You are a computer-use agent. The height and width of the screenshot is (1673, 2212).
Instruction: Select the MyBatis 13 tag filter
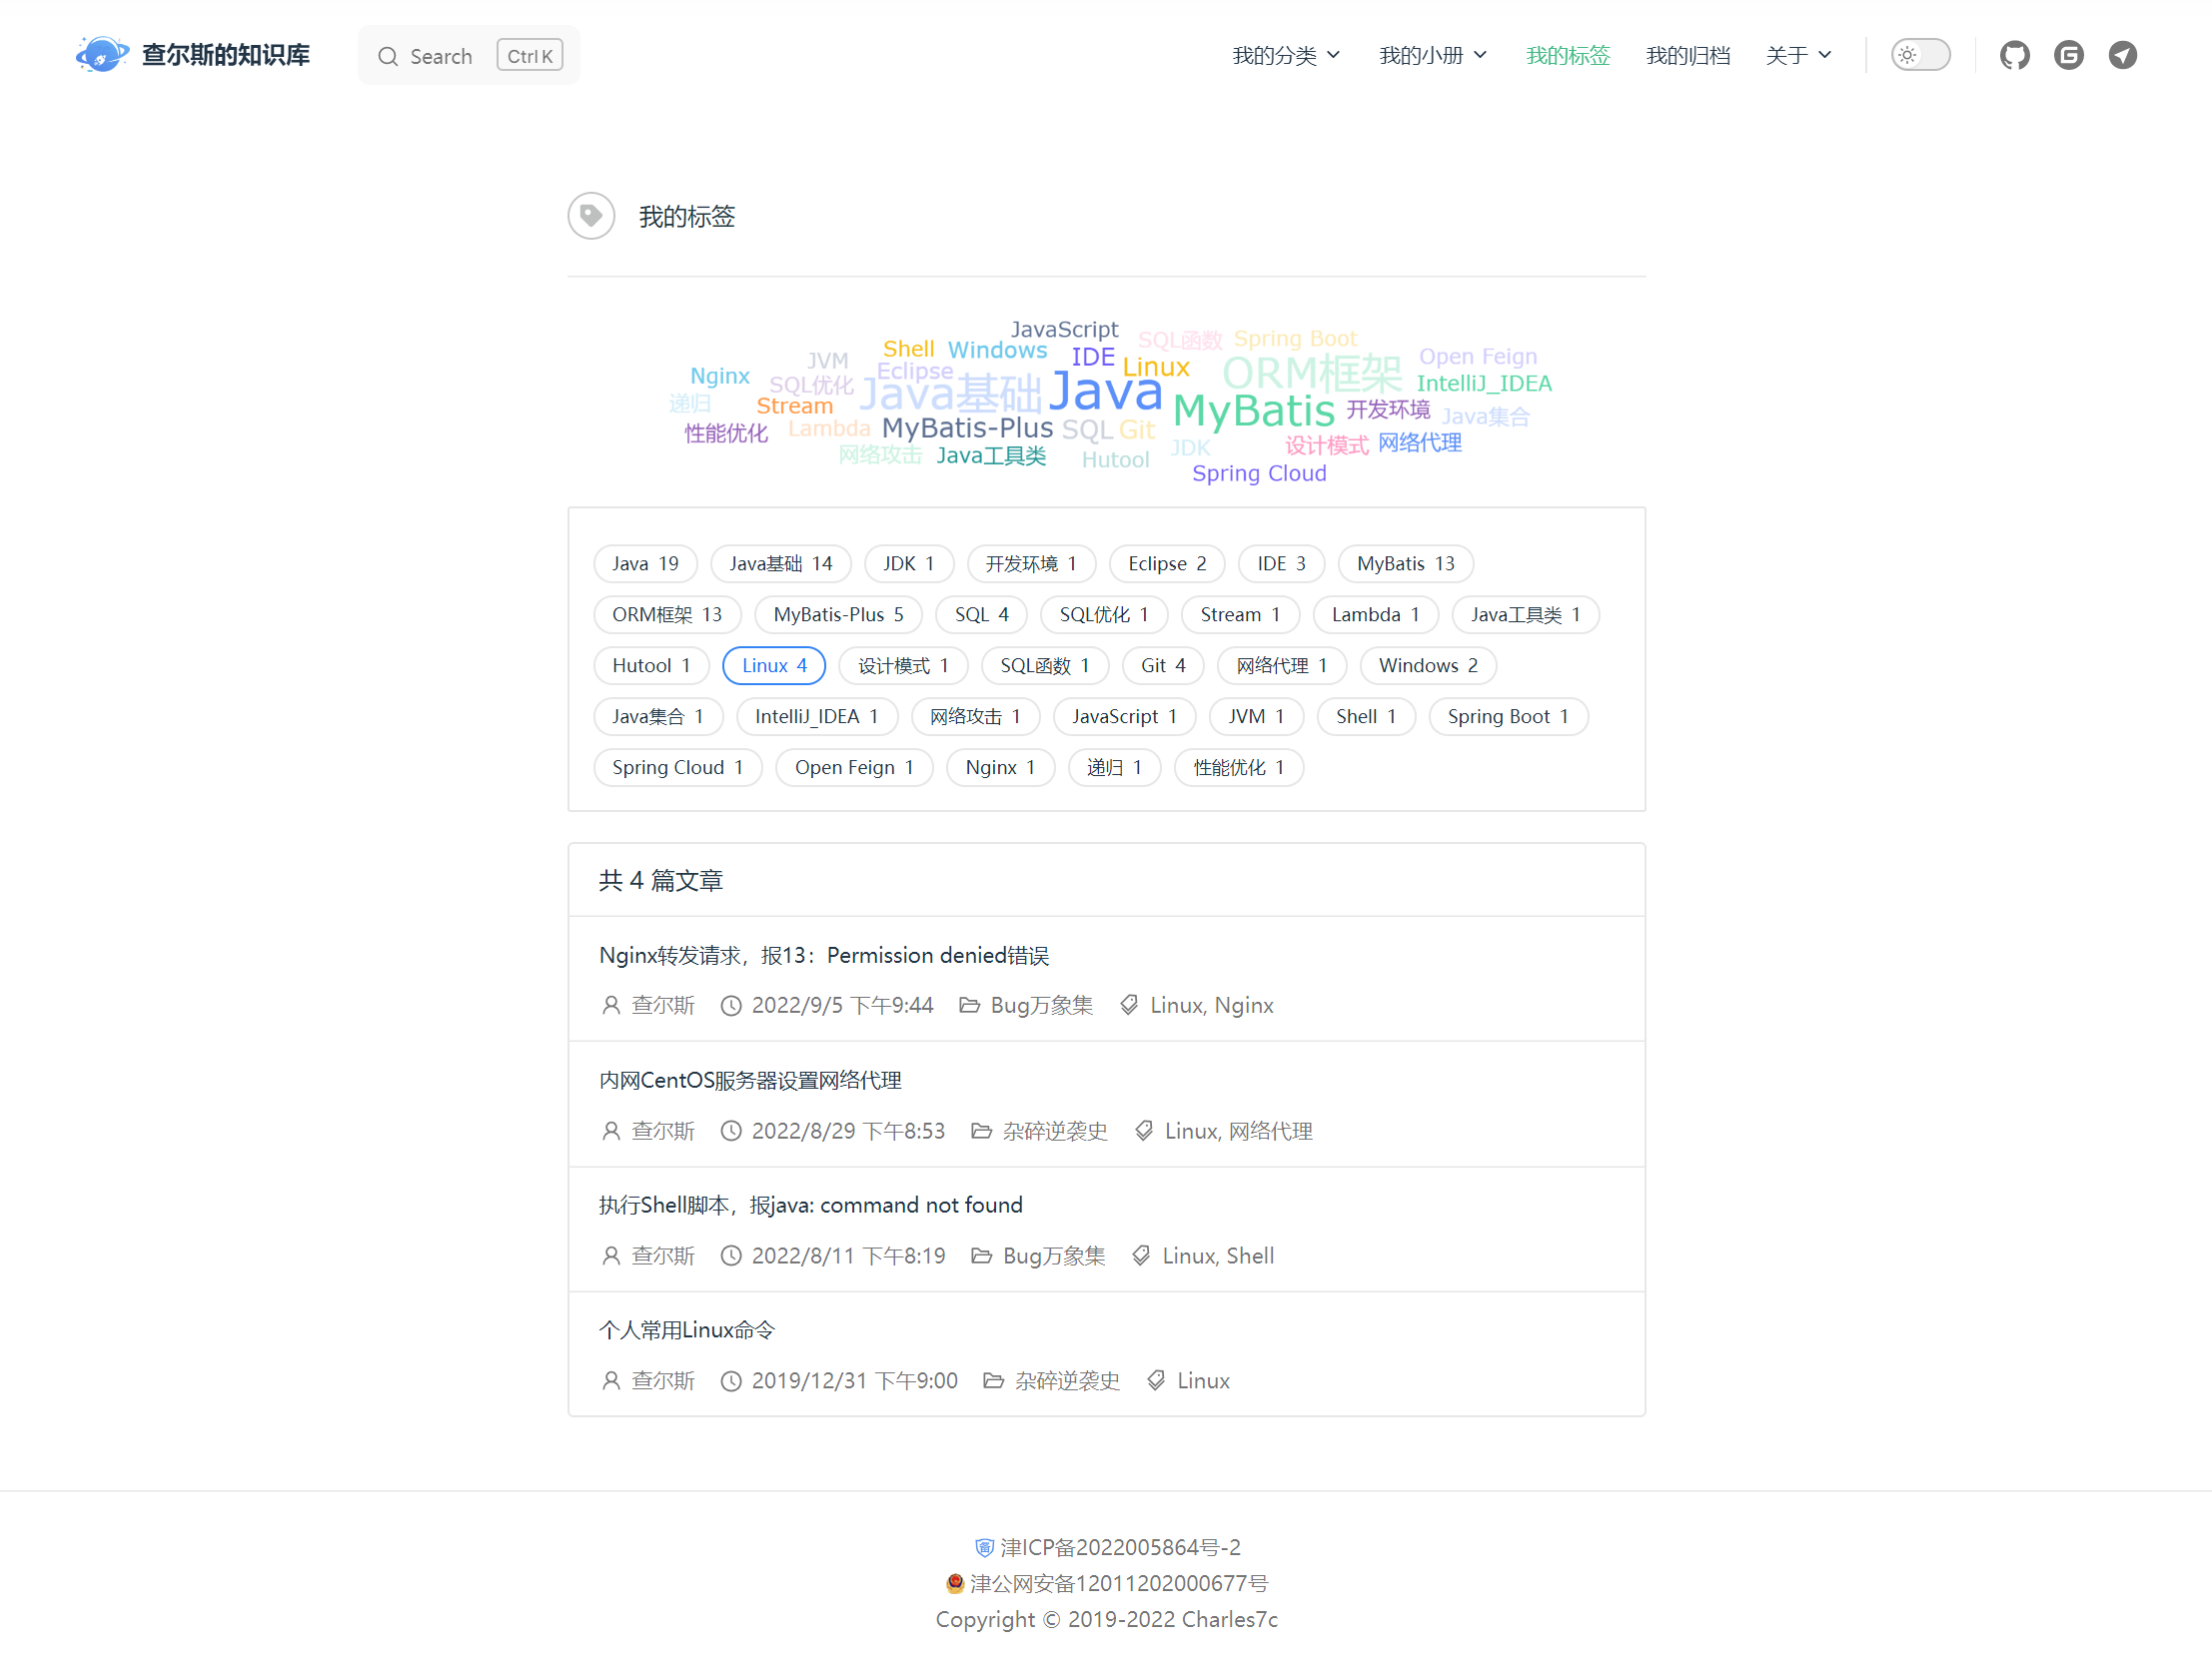[x=1404, y=563]
